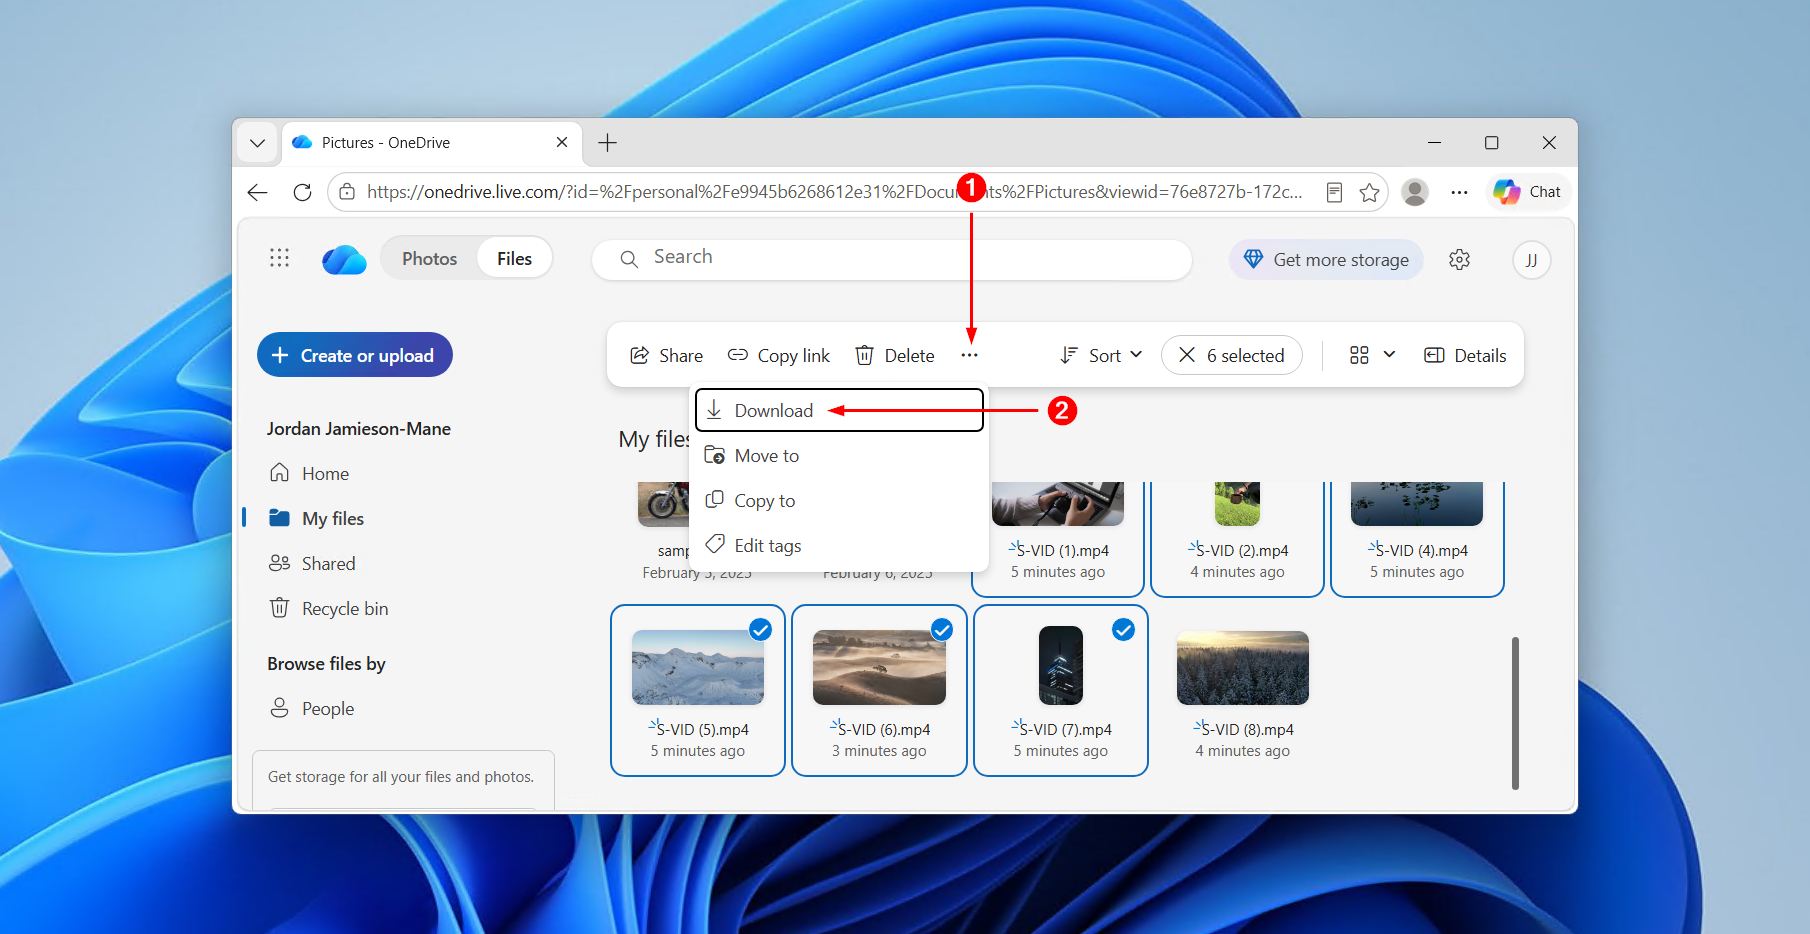This screenshot has width=1810, height=934.
Task: Click the S-VID (4).mp4 file name
Action: click(x=1422, y=550)
